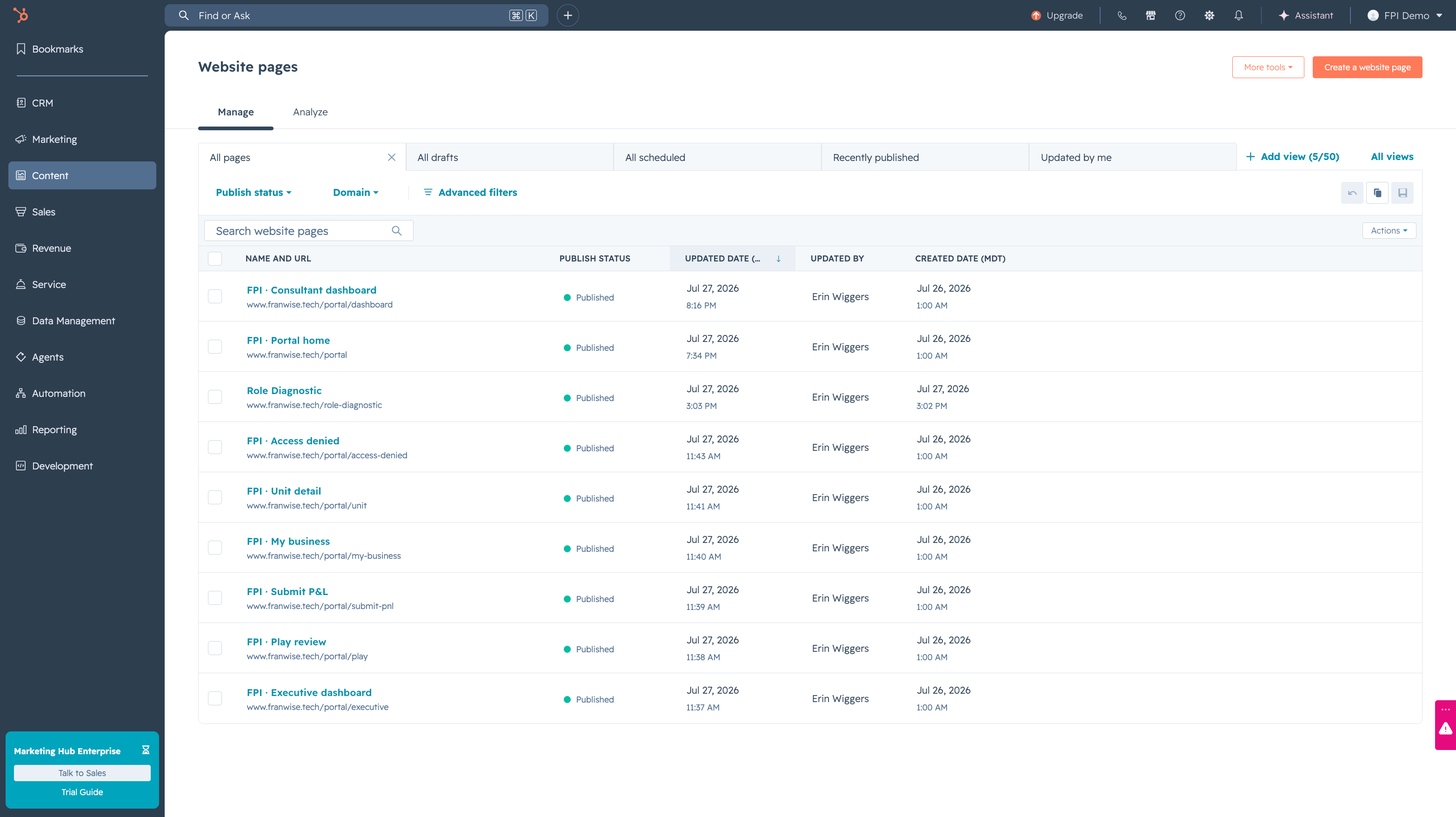
Task: Open the marketplace storefront icon
Action: 1151,15
